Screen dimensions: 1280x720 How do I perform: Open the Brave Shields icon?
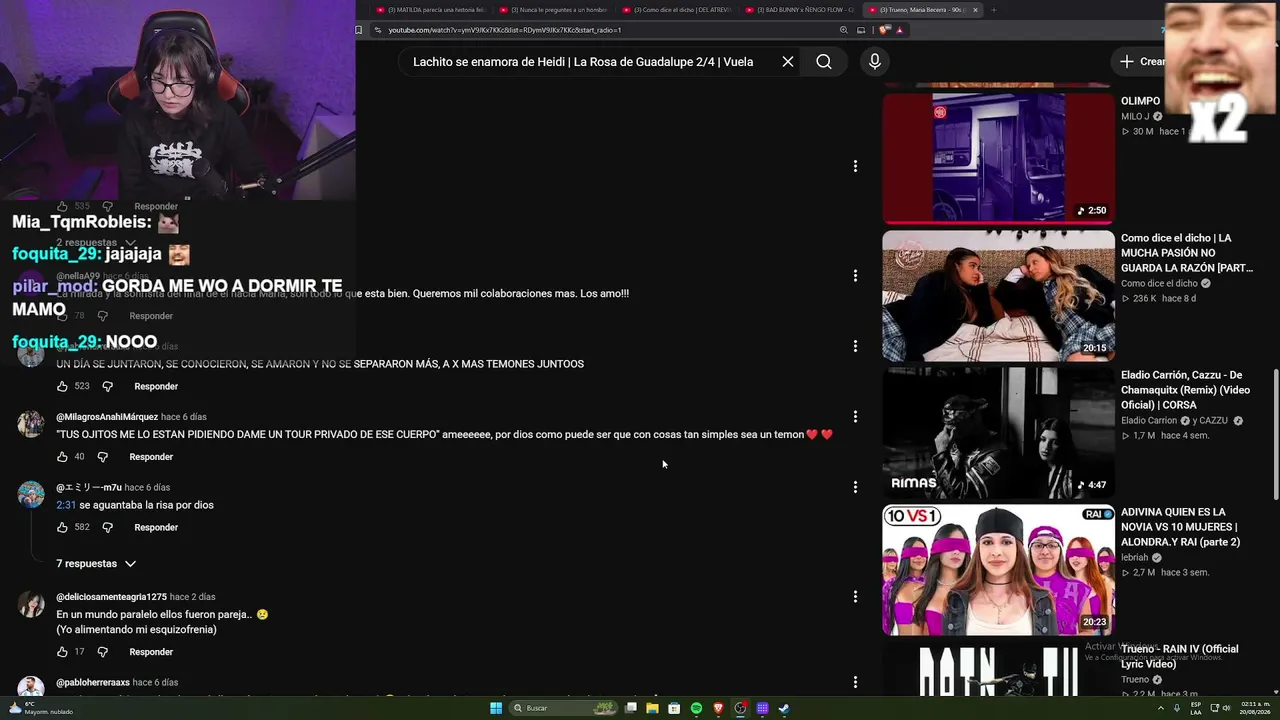coord(886,30)
